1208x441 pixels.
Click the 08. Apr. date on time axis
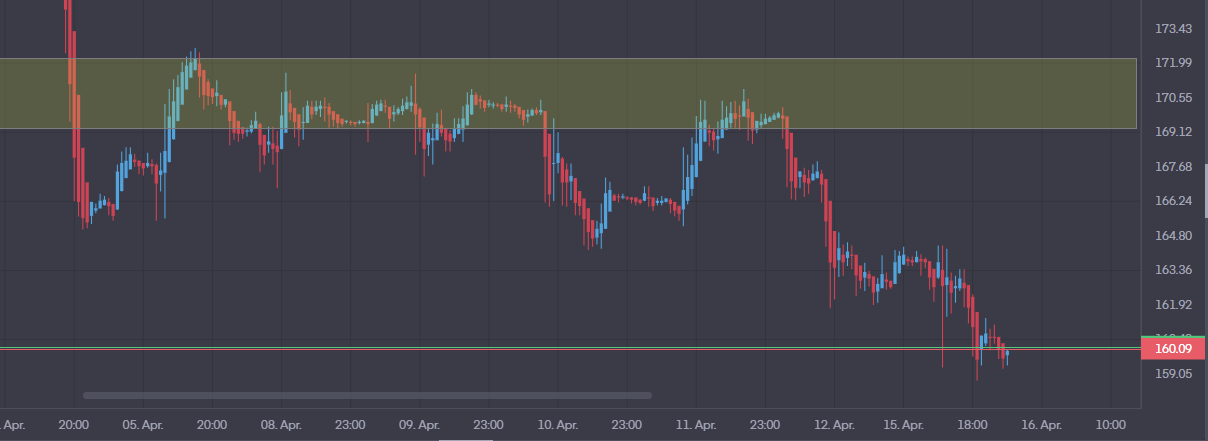pyautogui.click(x=281, y=425)
